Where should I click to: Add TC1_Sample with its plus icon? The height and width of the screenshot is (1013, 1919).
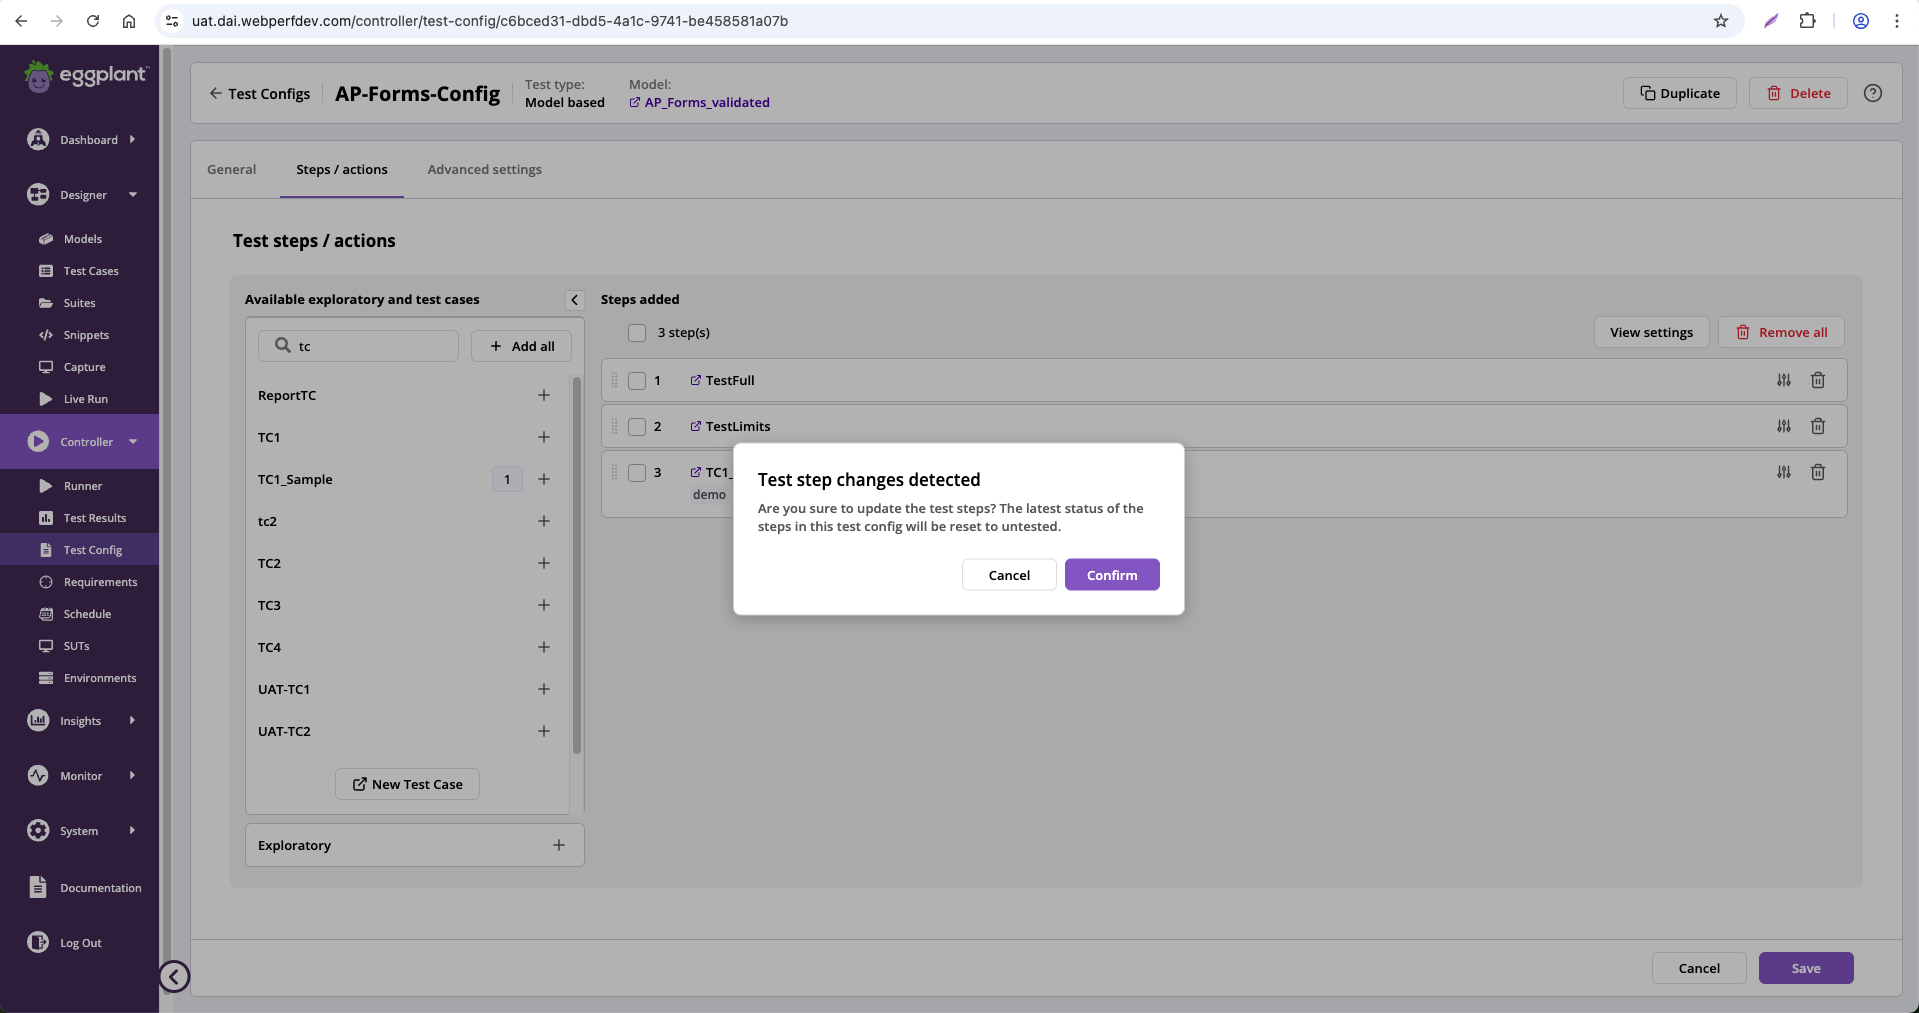coord(544,479)
